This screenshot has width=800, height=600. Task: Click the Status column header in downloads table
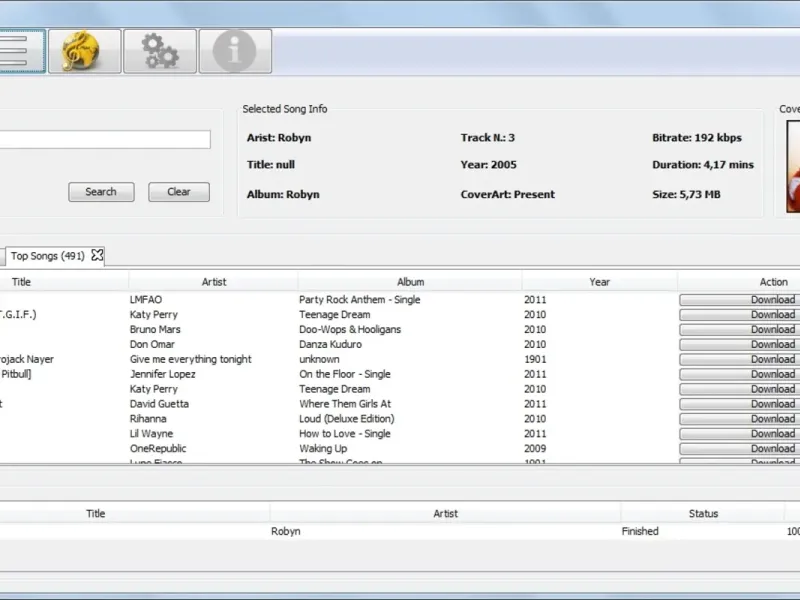pyautogui.click(x=703, y=514)
